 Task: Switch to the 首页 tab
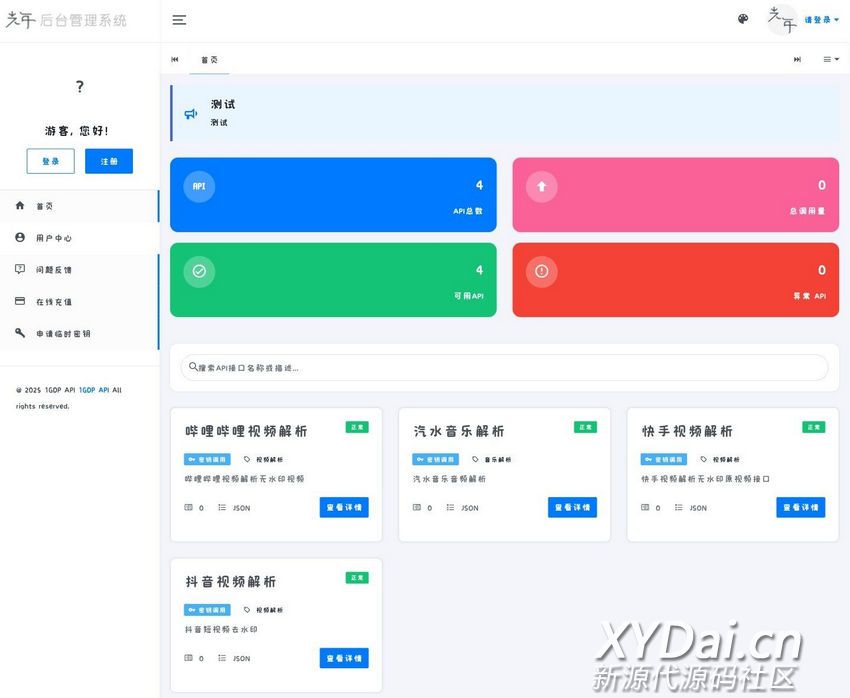click(x=209, y=60)
